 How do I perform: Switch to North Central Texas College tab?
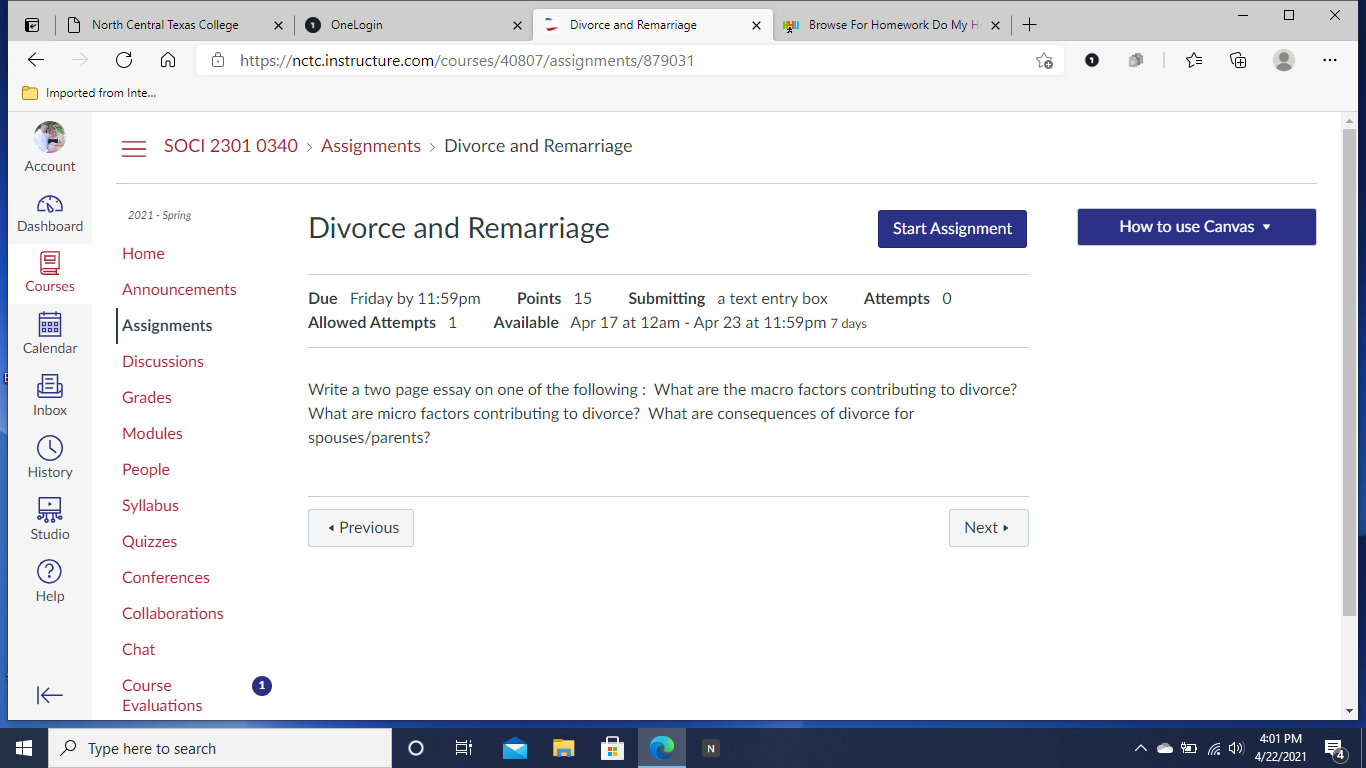pyautogui.click(x=165, y=25)
